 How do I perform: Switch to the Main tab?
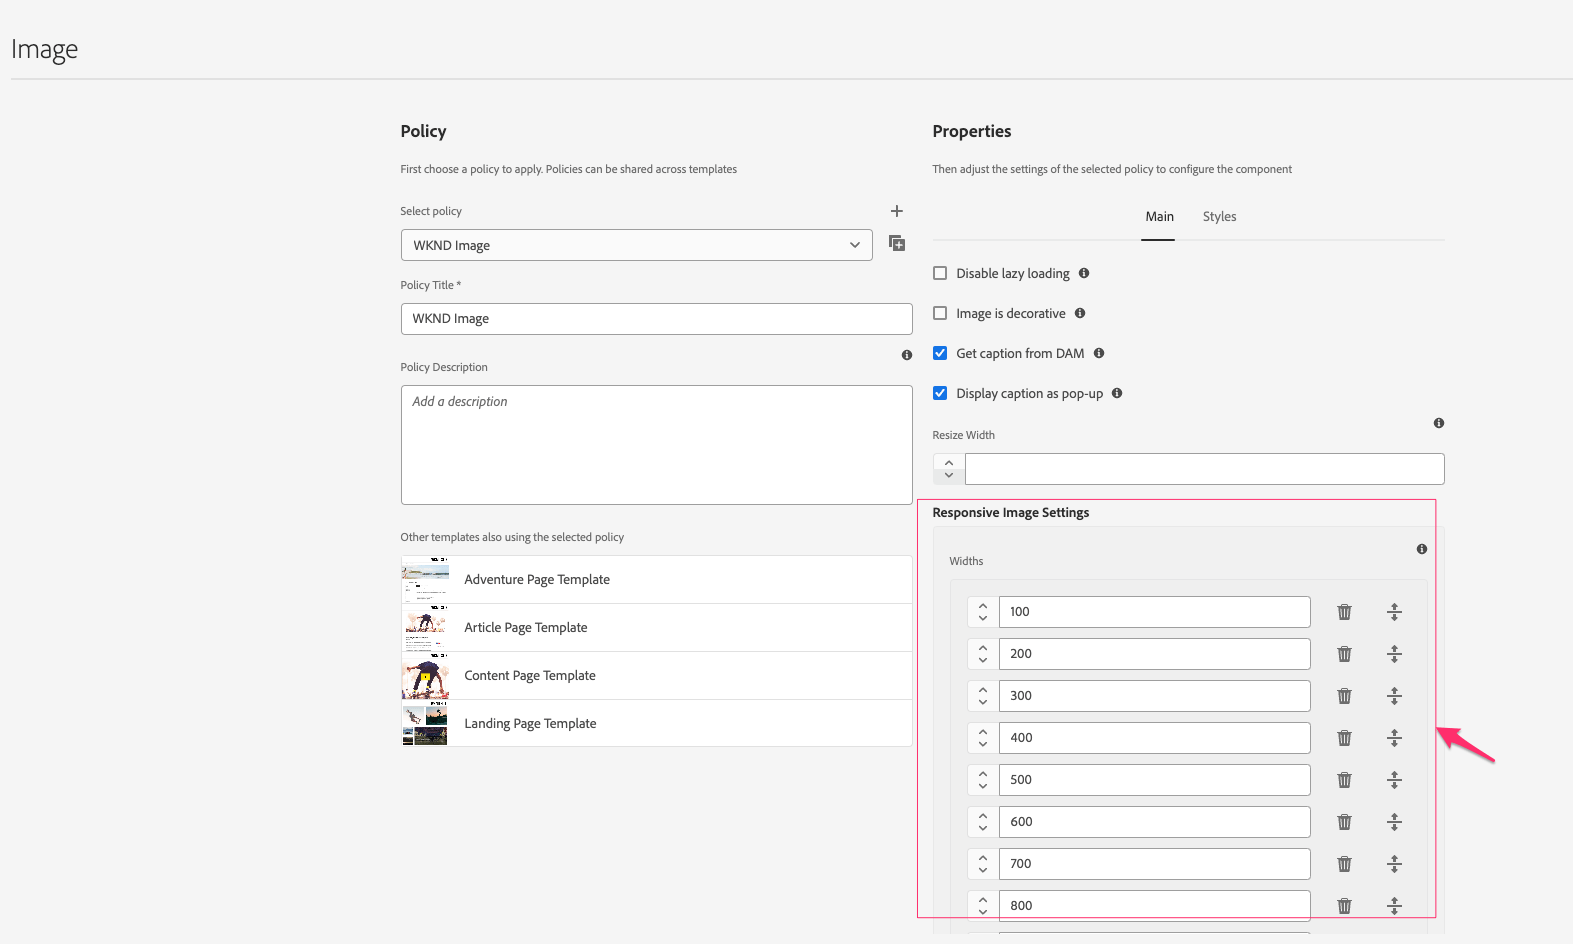click(x=1159, y=217)
